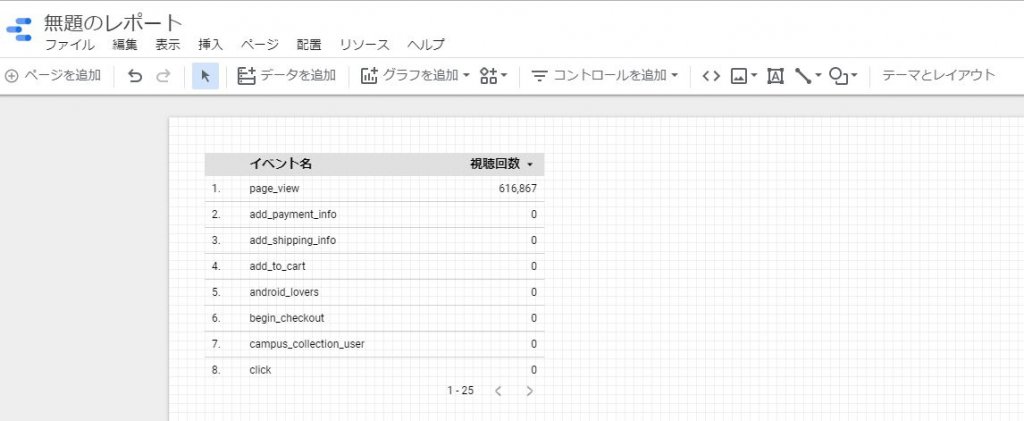Select the add_shipping_info cell
This screenshot has width=1024, height=421.
click(x=293, y=240)
